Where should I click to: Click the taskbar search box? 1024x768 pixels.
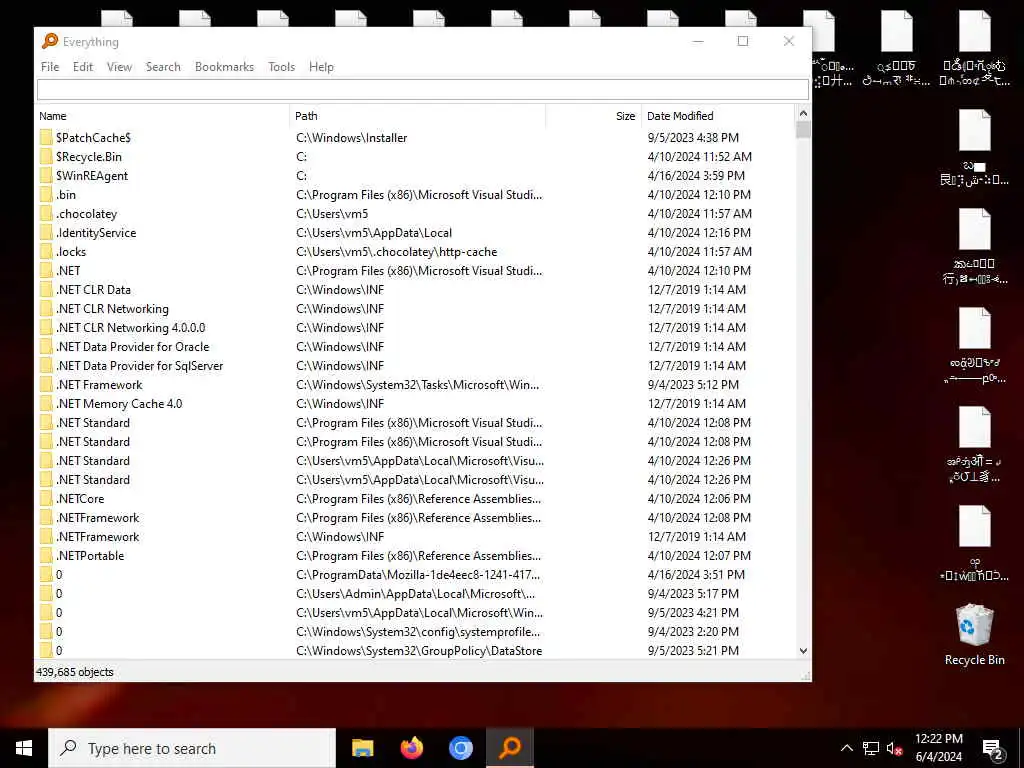(x=192, y=748)
